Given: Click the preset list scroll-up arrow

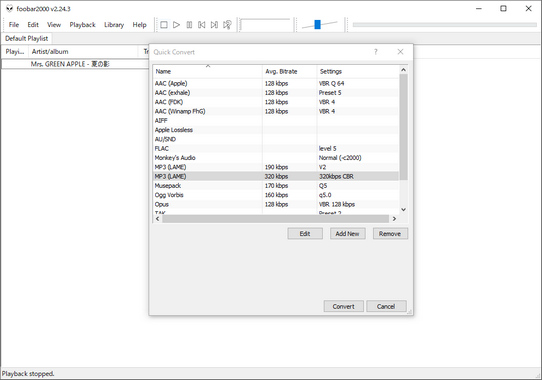Looking at the screenshot, I should [x=403, y=70].
